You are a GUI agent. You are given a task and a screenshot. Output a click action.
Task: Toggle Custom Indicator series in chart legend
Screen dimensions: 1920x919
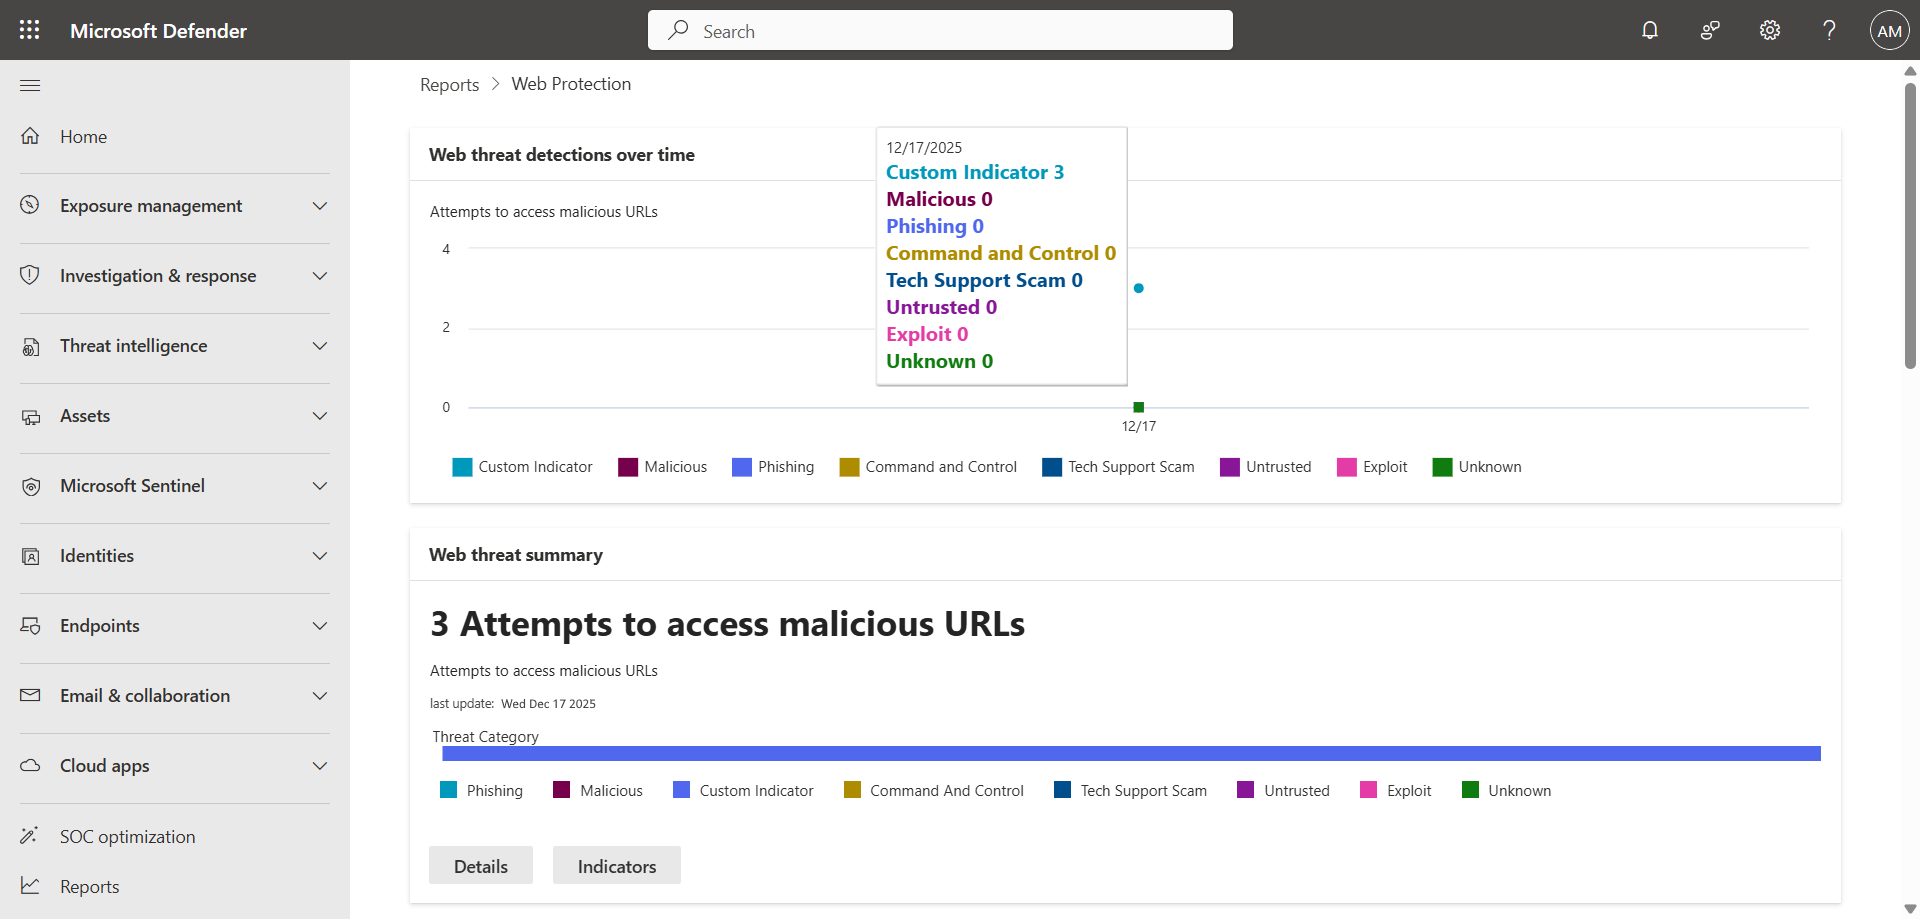[522, 467]
